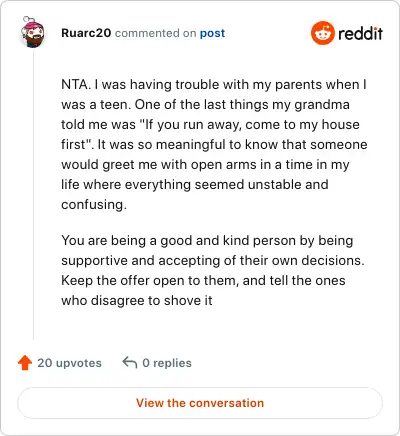The image size is (400, 436).
Task: Click the "NTA." word starting the comment
Action: coord(76,84)
